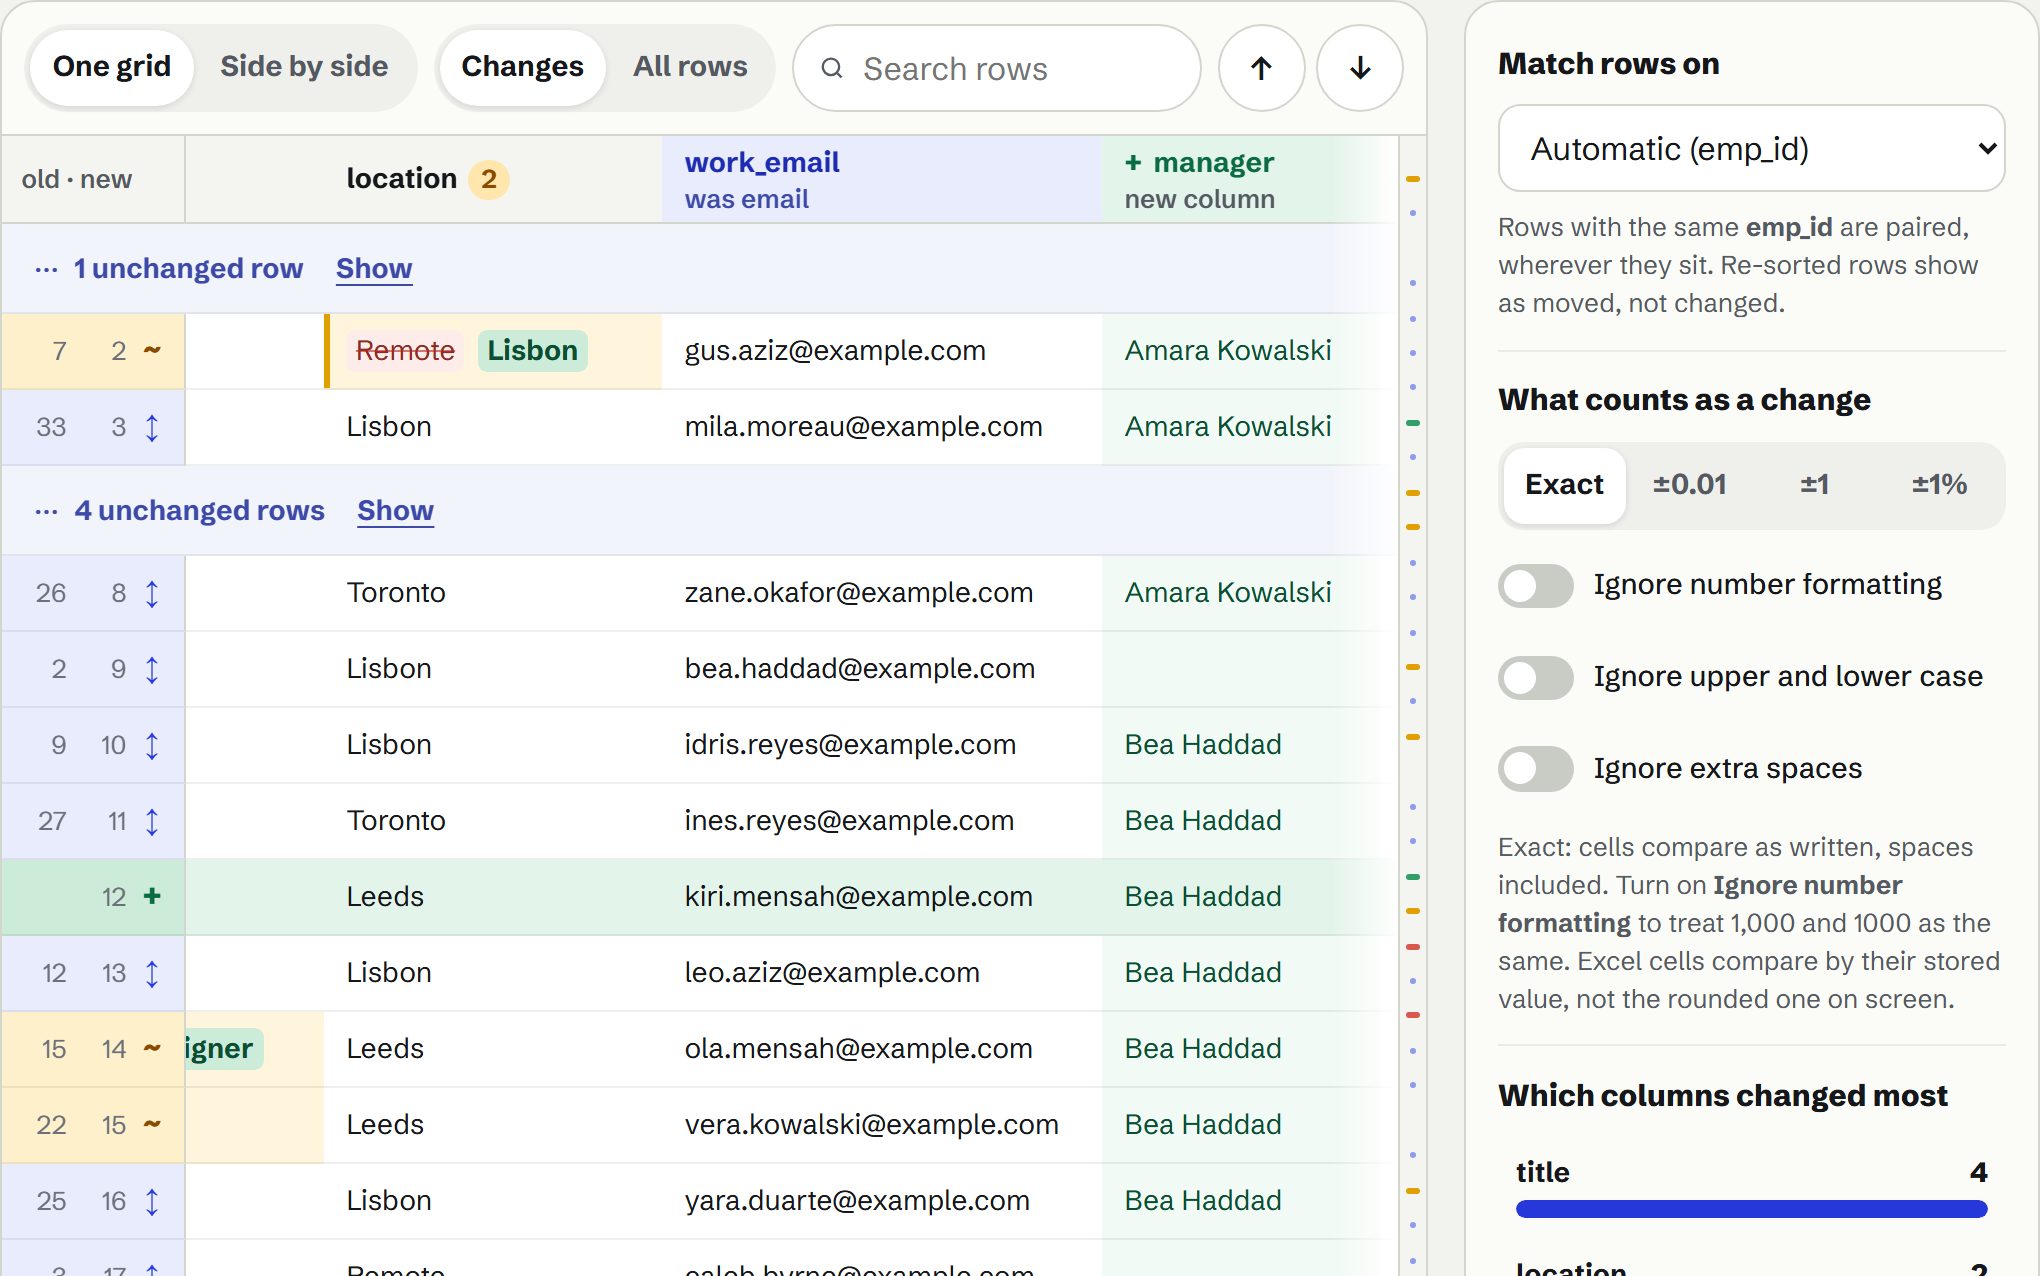
Task: Click the title row in columns changed most
Action: pyautogui.click(x=1751, y=1187)
